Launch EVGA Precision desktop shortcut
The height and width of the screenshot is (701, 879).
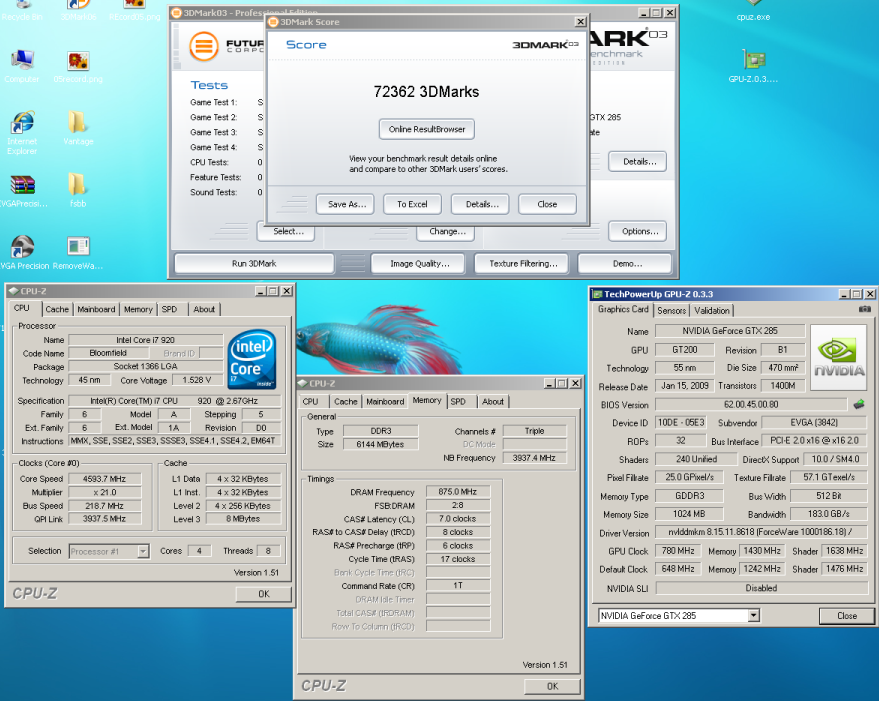[24, 253]
